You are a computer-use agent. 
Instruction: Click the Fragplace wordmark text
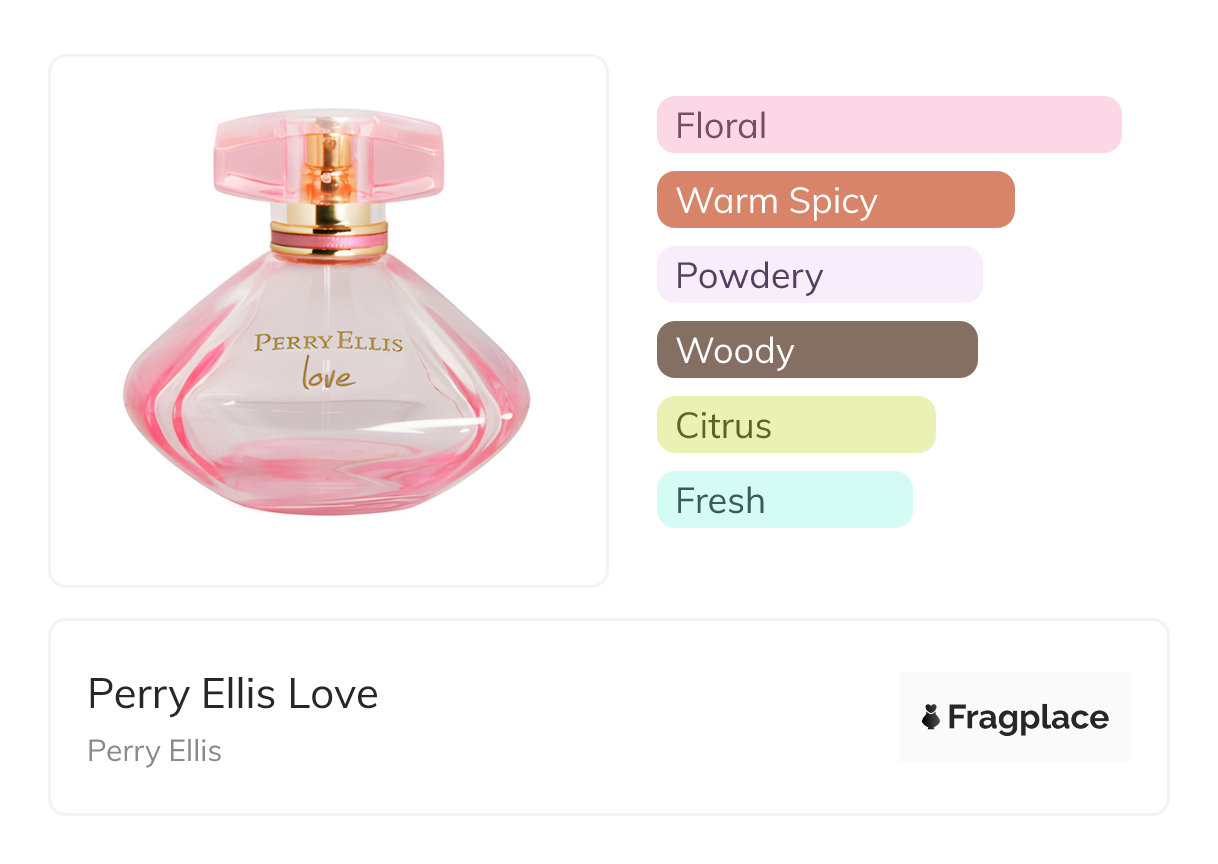click(x=1028, y=717)
